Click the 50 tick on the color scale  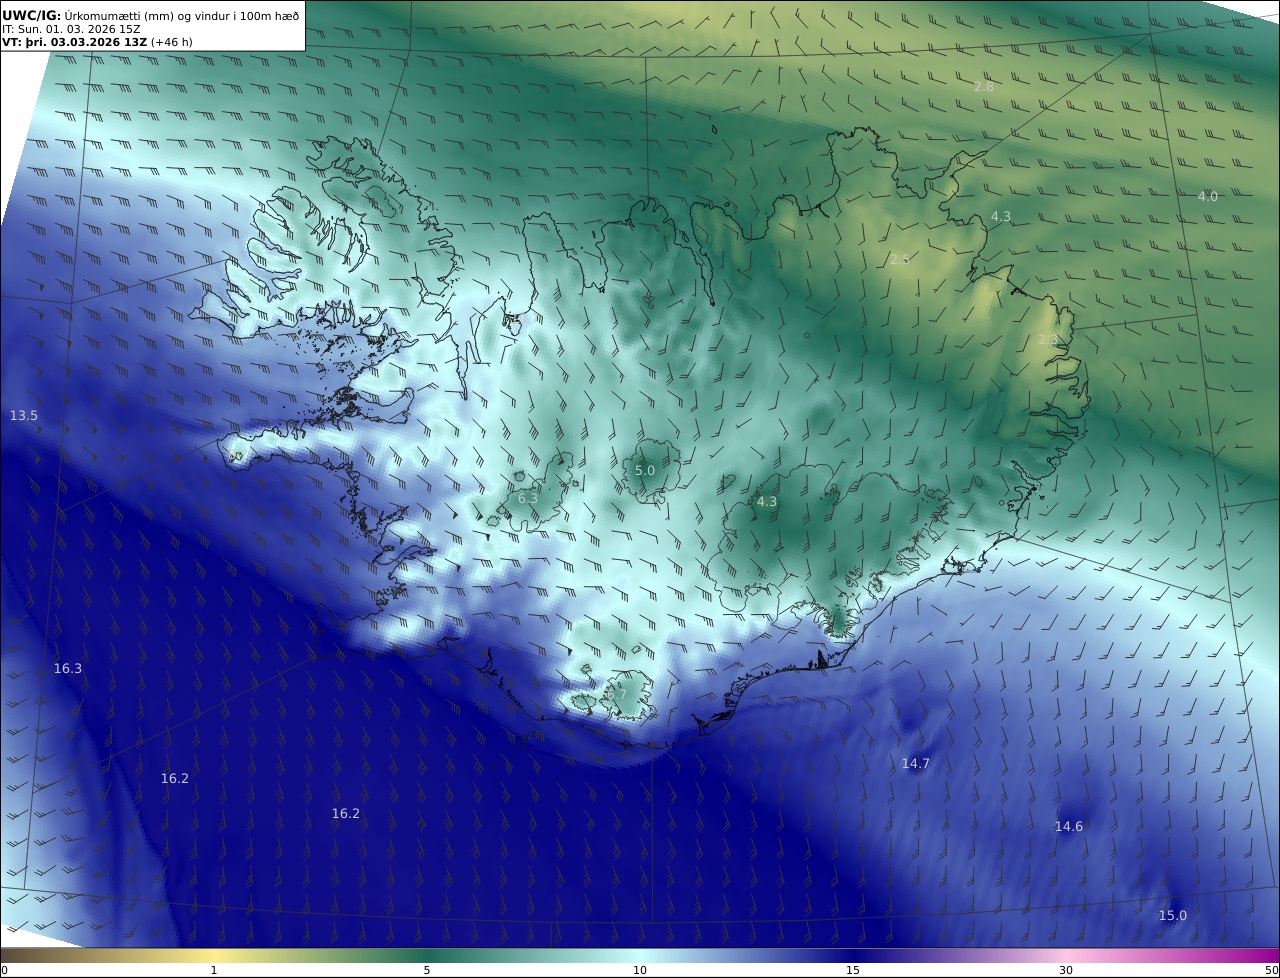point(1272,970)
